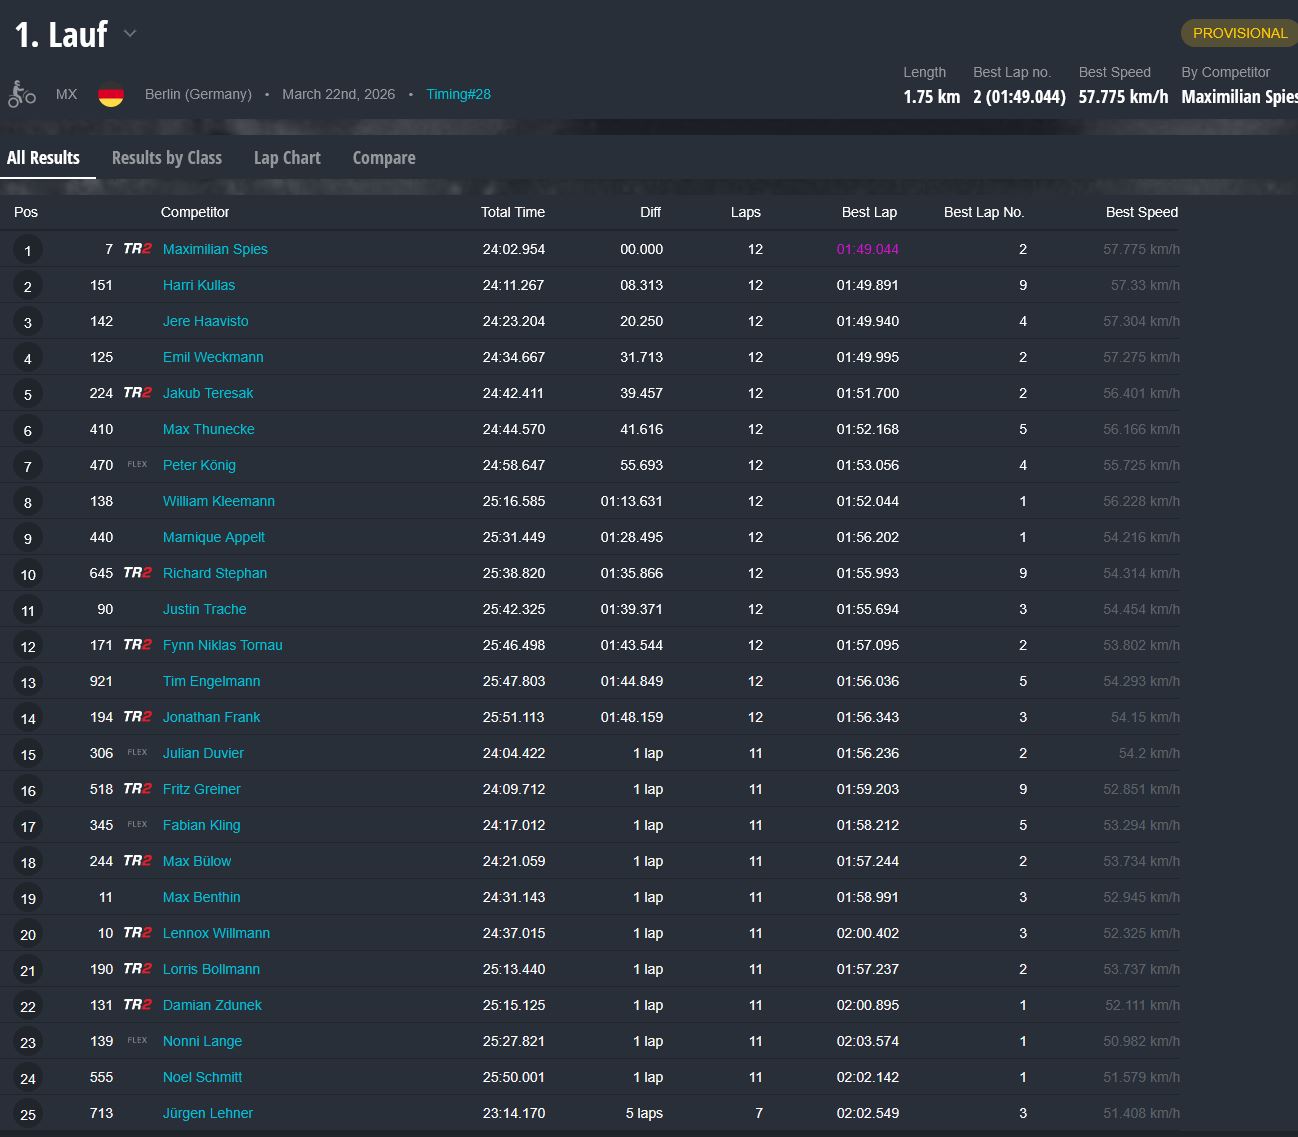Click TR2 logo beside Damian Zdunek
The image size is (1298, 1137).
(137, 1005)
